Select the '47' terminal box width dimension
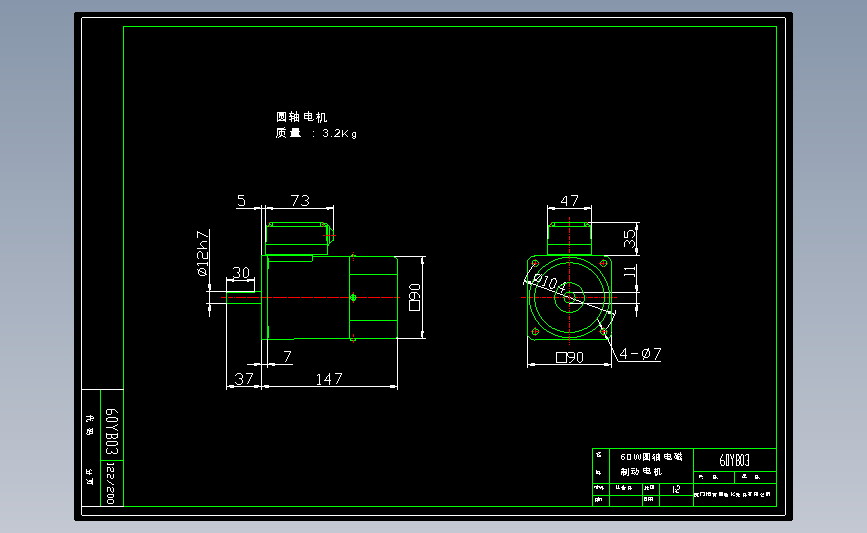Image resolution: width=867 pixels, height=533 pixels. tap(570, 200)
